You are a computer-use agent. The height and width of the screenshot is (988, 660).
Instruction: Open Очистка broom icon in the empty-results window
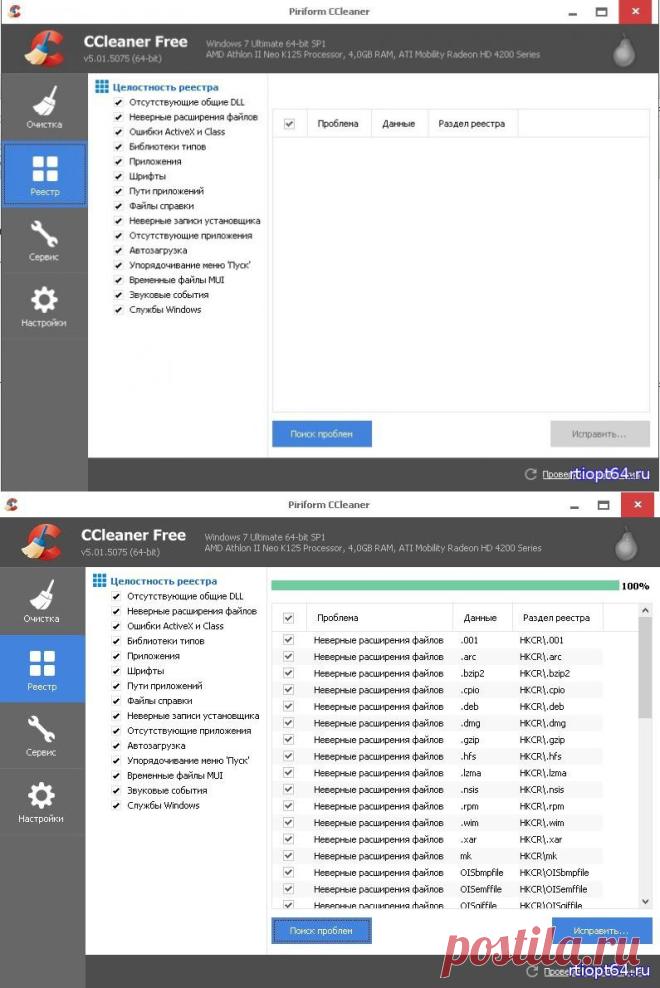click(x=44, y=100)
